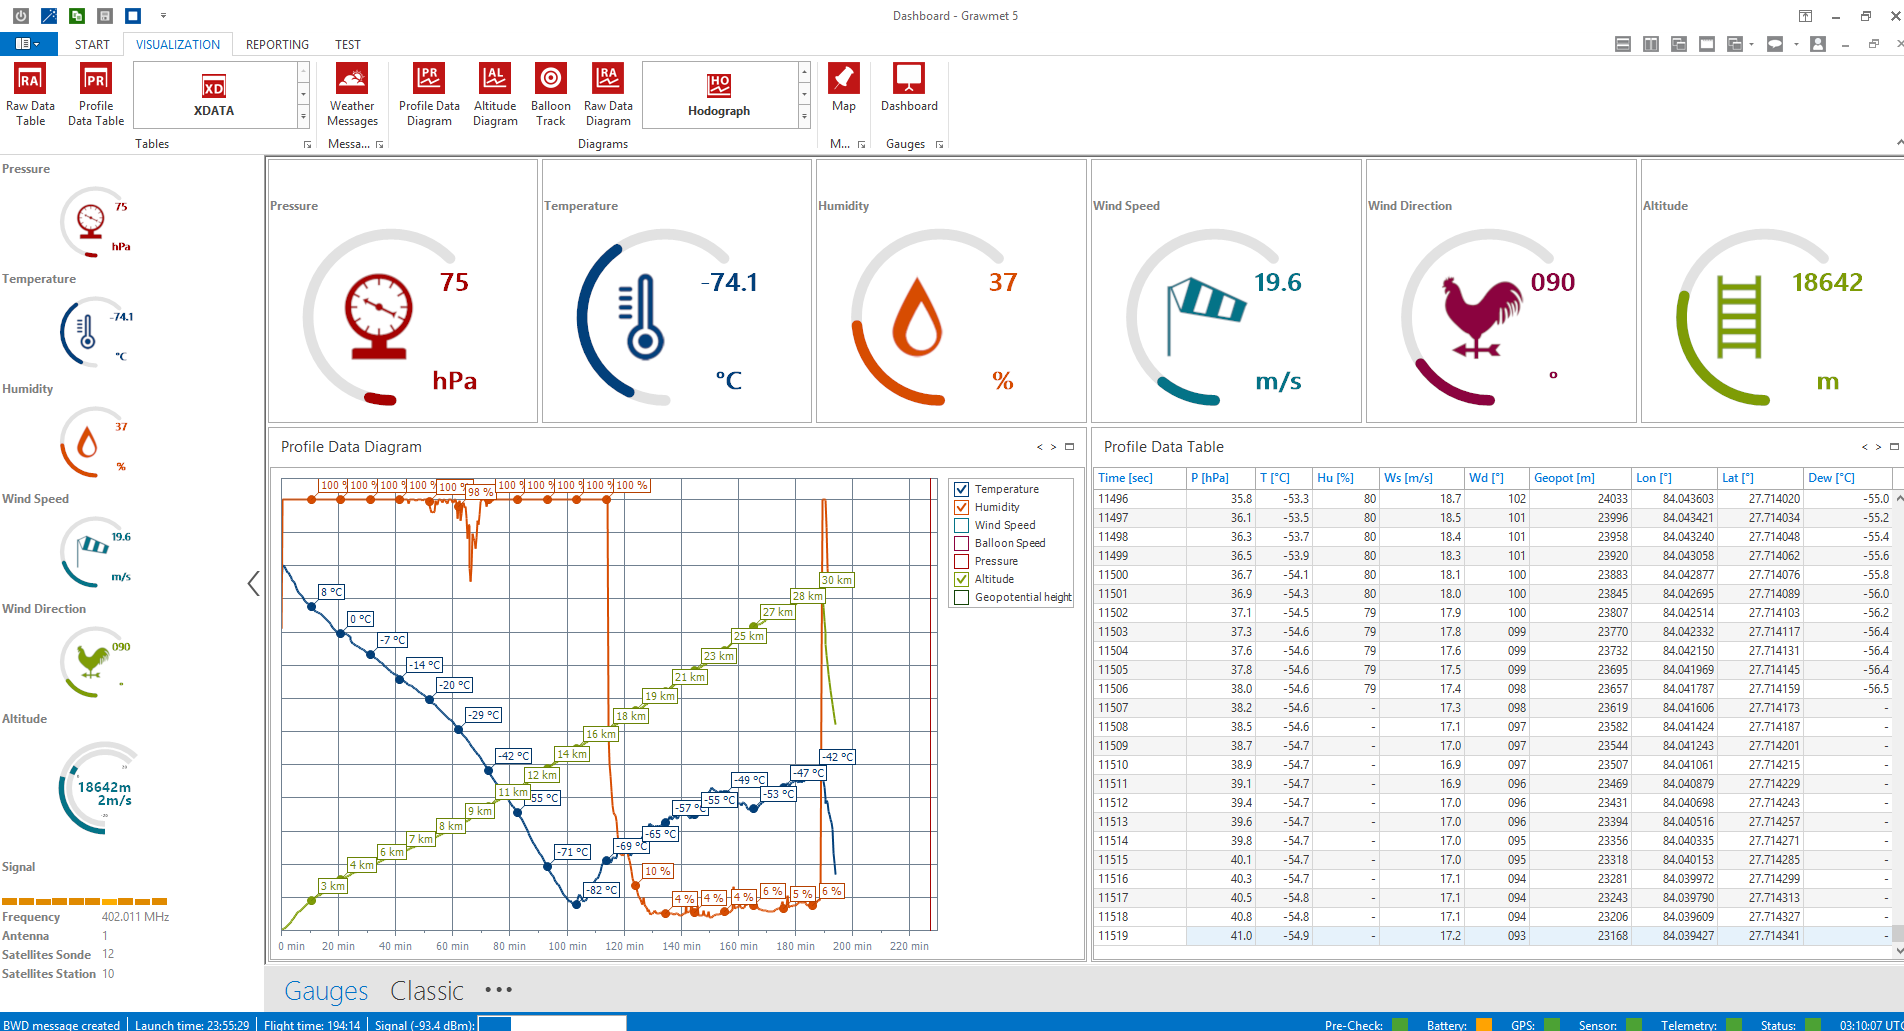Show the Balloon Track diagram
The image size is (1904, 1031).
pos(550,94)
